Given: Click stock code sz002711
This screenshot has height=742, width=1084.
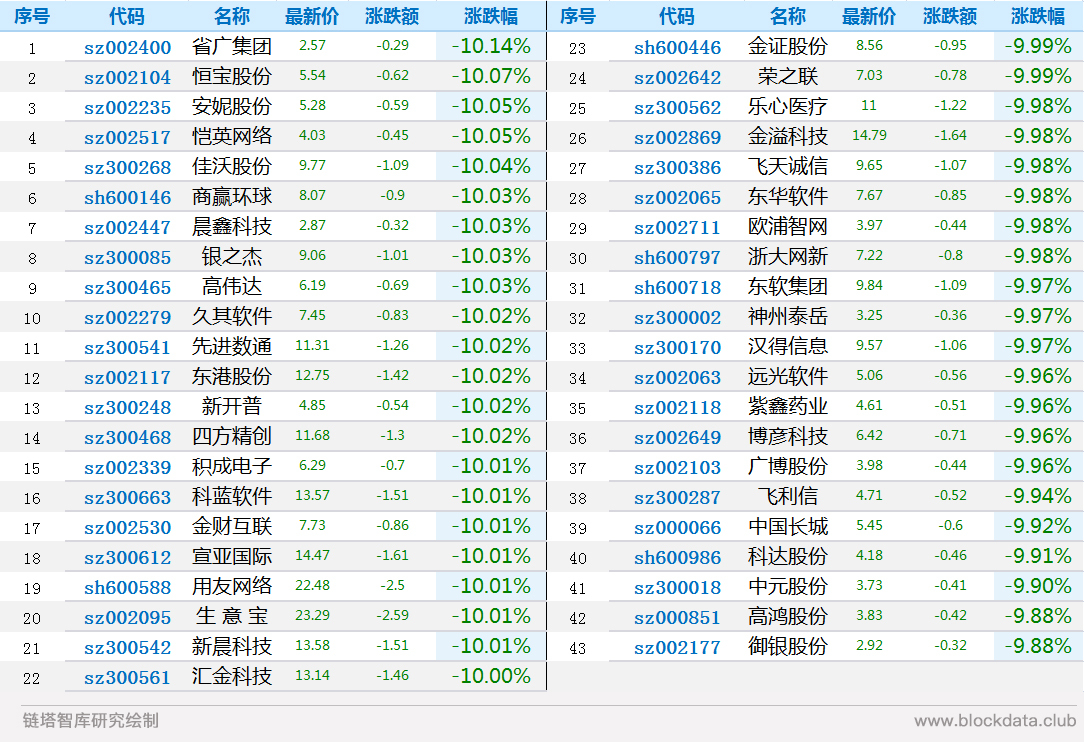Looking at the screenshot, I should 678,227.
